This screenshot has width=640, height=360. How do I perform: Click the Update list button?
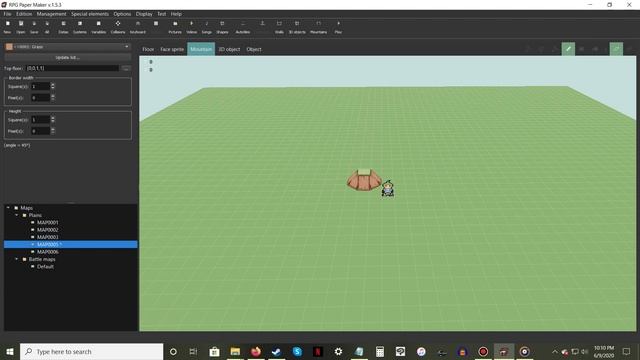(68, 58)
